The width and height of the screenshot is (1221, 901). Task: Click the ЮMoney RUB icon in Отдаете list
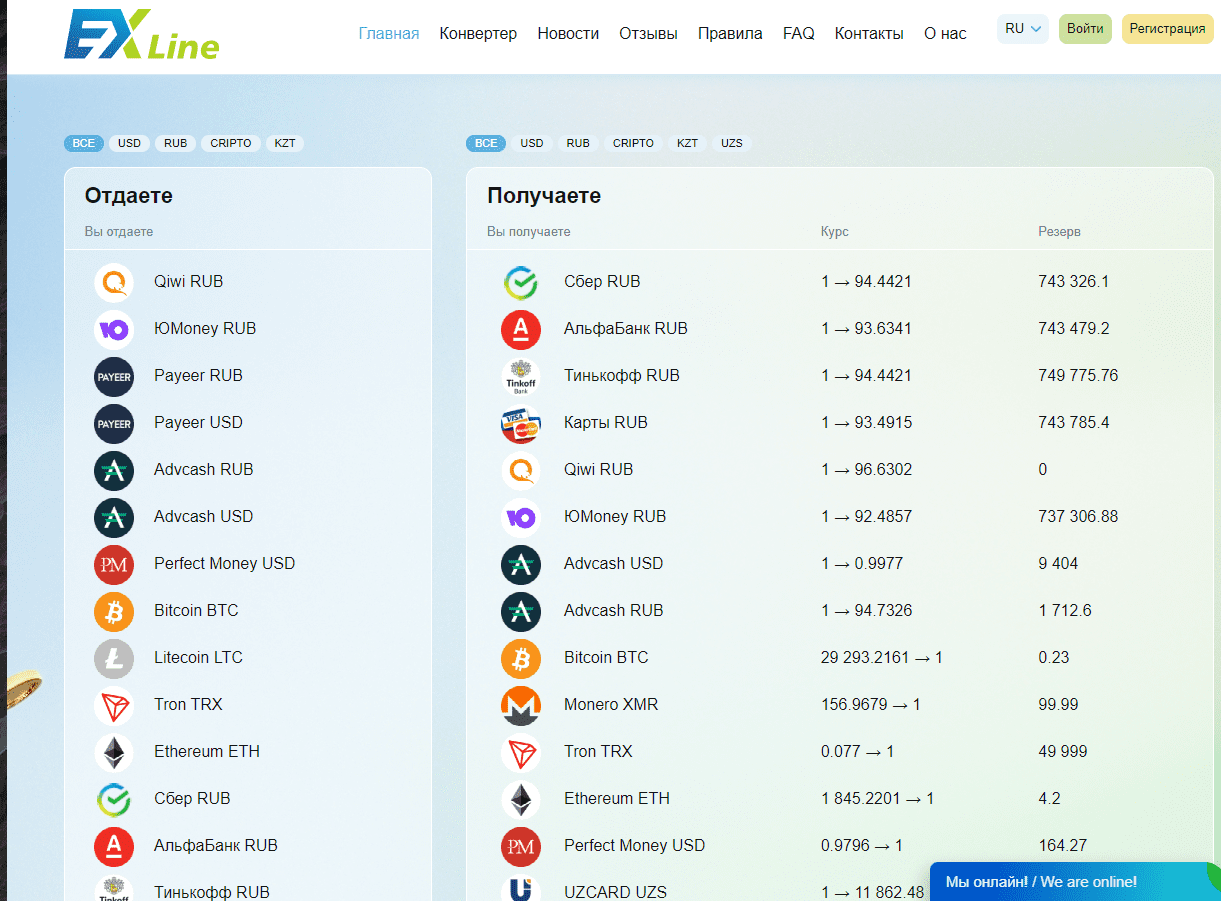114,329
